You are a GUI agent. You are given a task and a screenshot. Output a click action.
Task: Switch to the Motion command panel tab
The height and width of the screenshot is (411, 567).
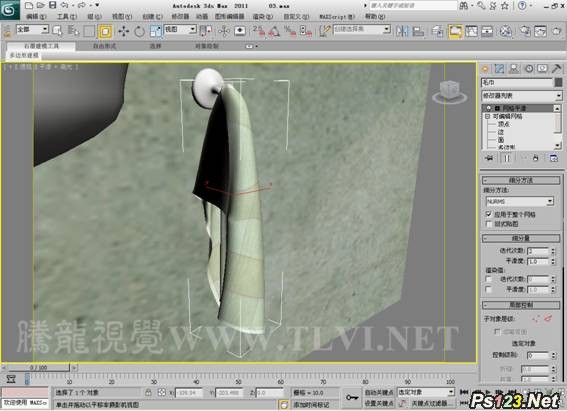coord(529,69)
